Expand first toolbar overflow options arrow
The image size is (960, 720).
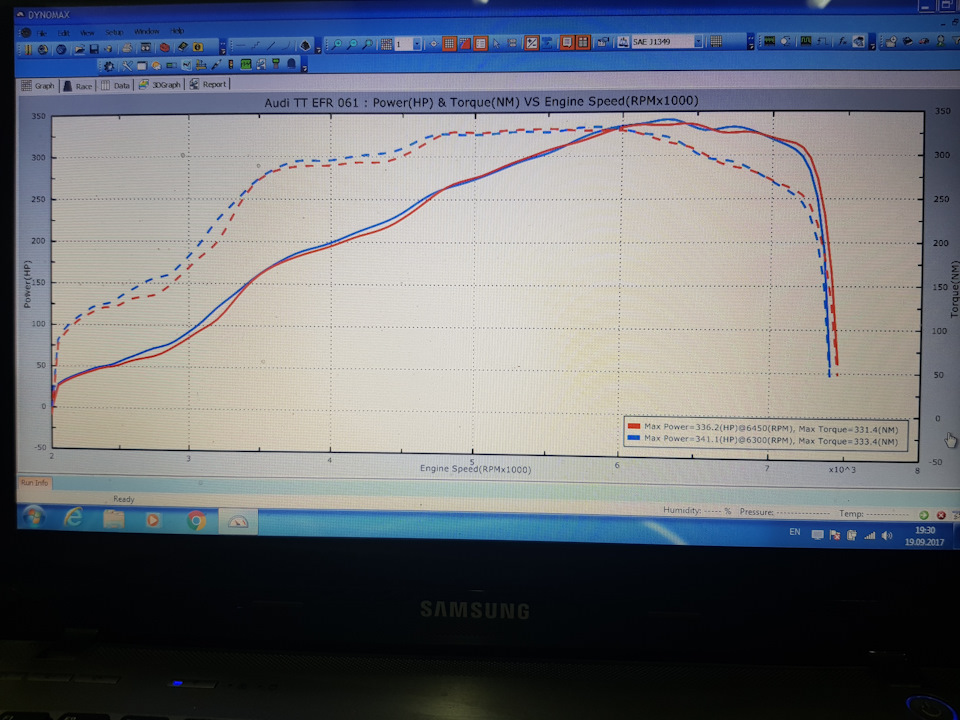coord(223,48)
